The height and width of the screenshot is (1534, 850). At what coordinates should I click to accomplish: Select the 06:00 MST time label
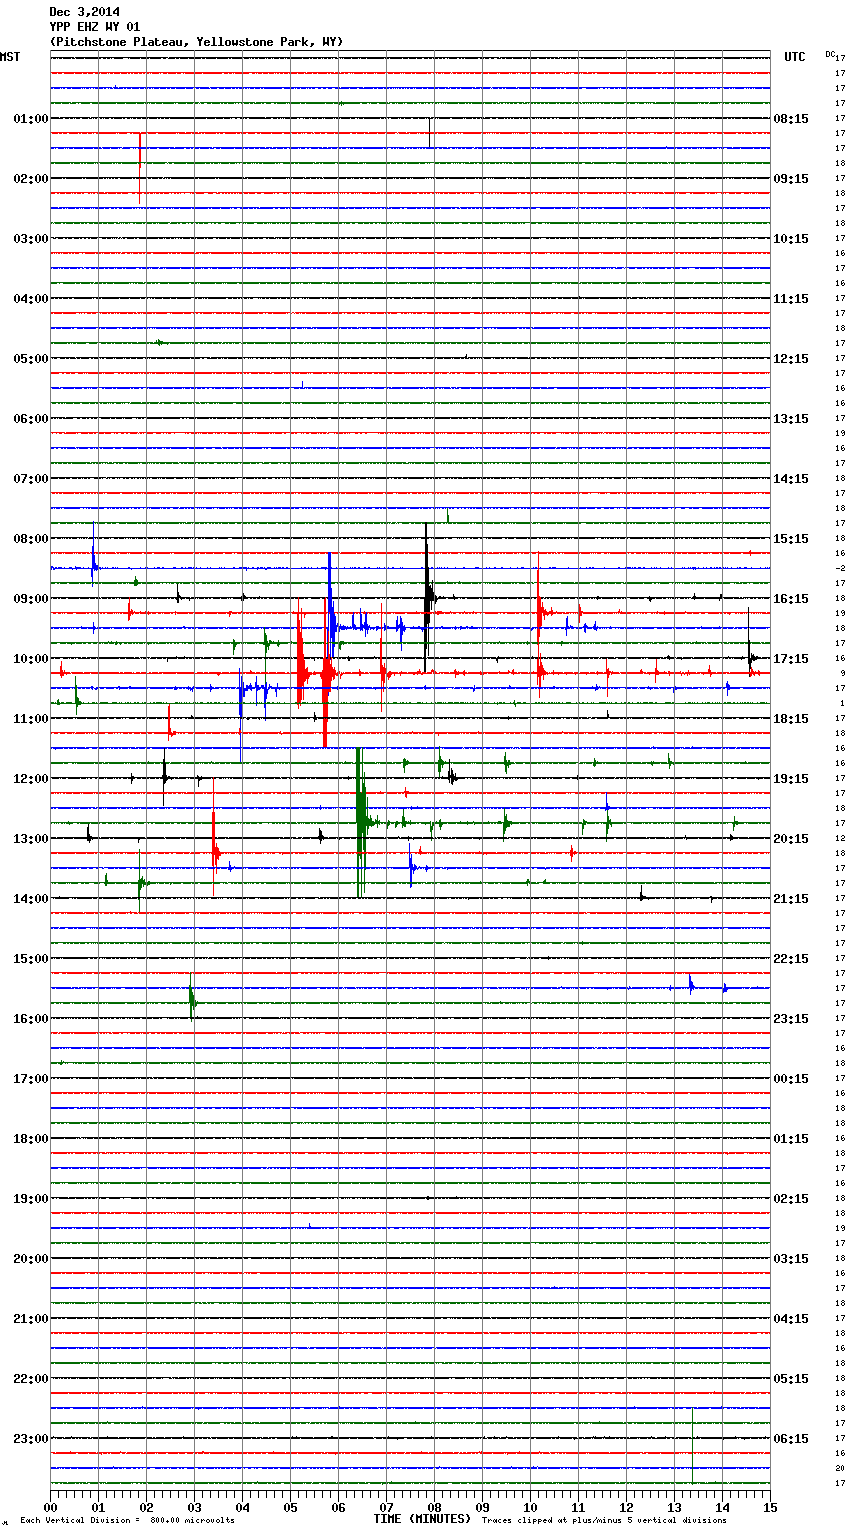31,419
